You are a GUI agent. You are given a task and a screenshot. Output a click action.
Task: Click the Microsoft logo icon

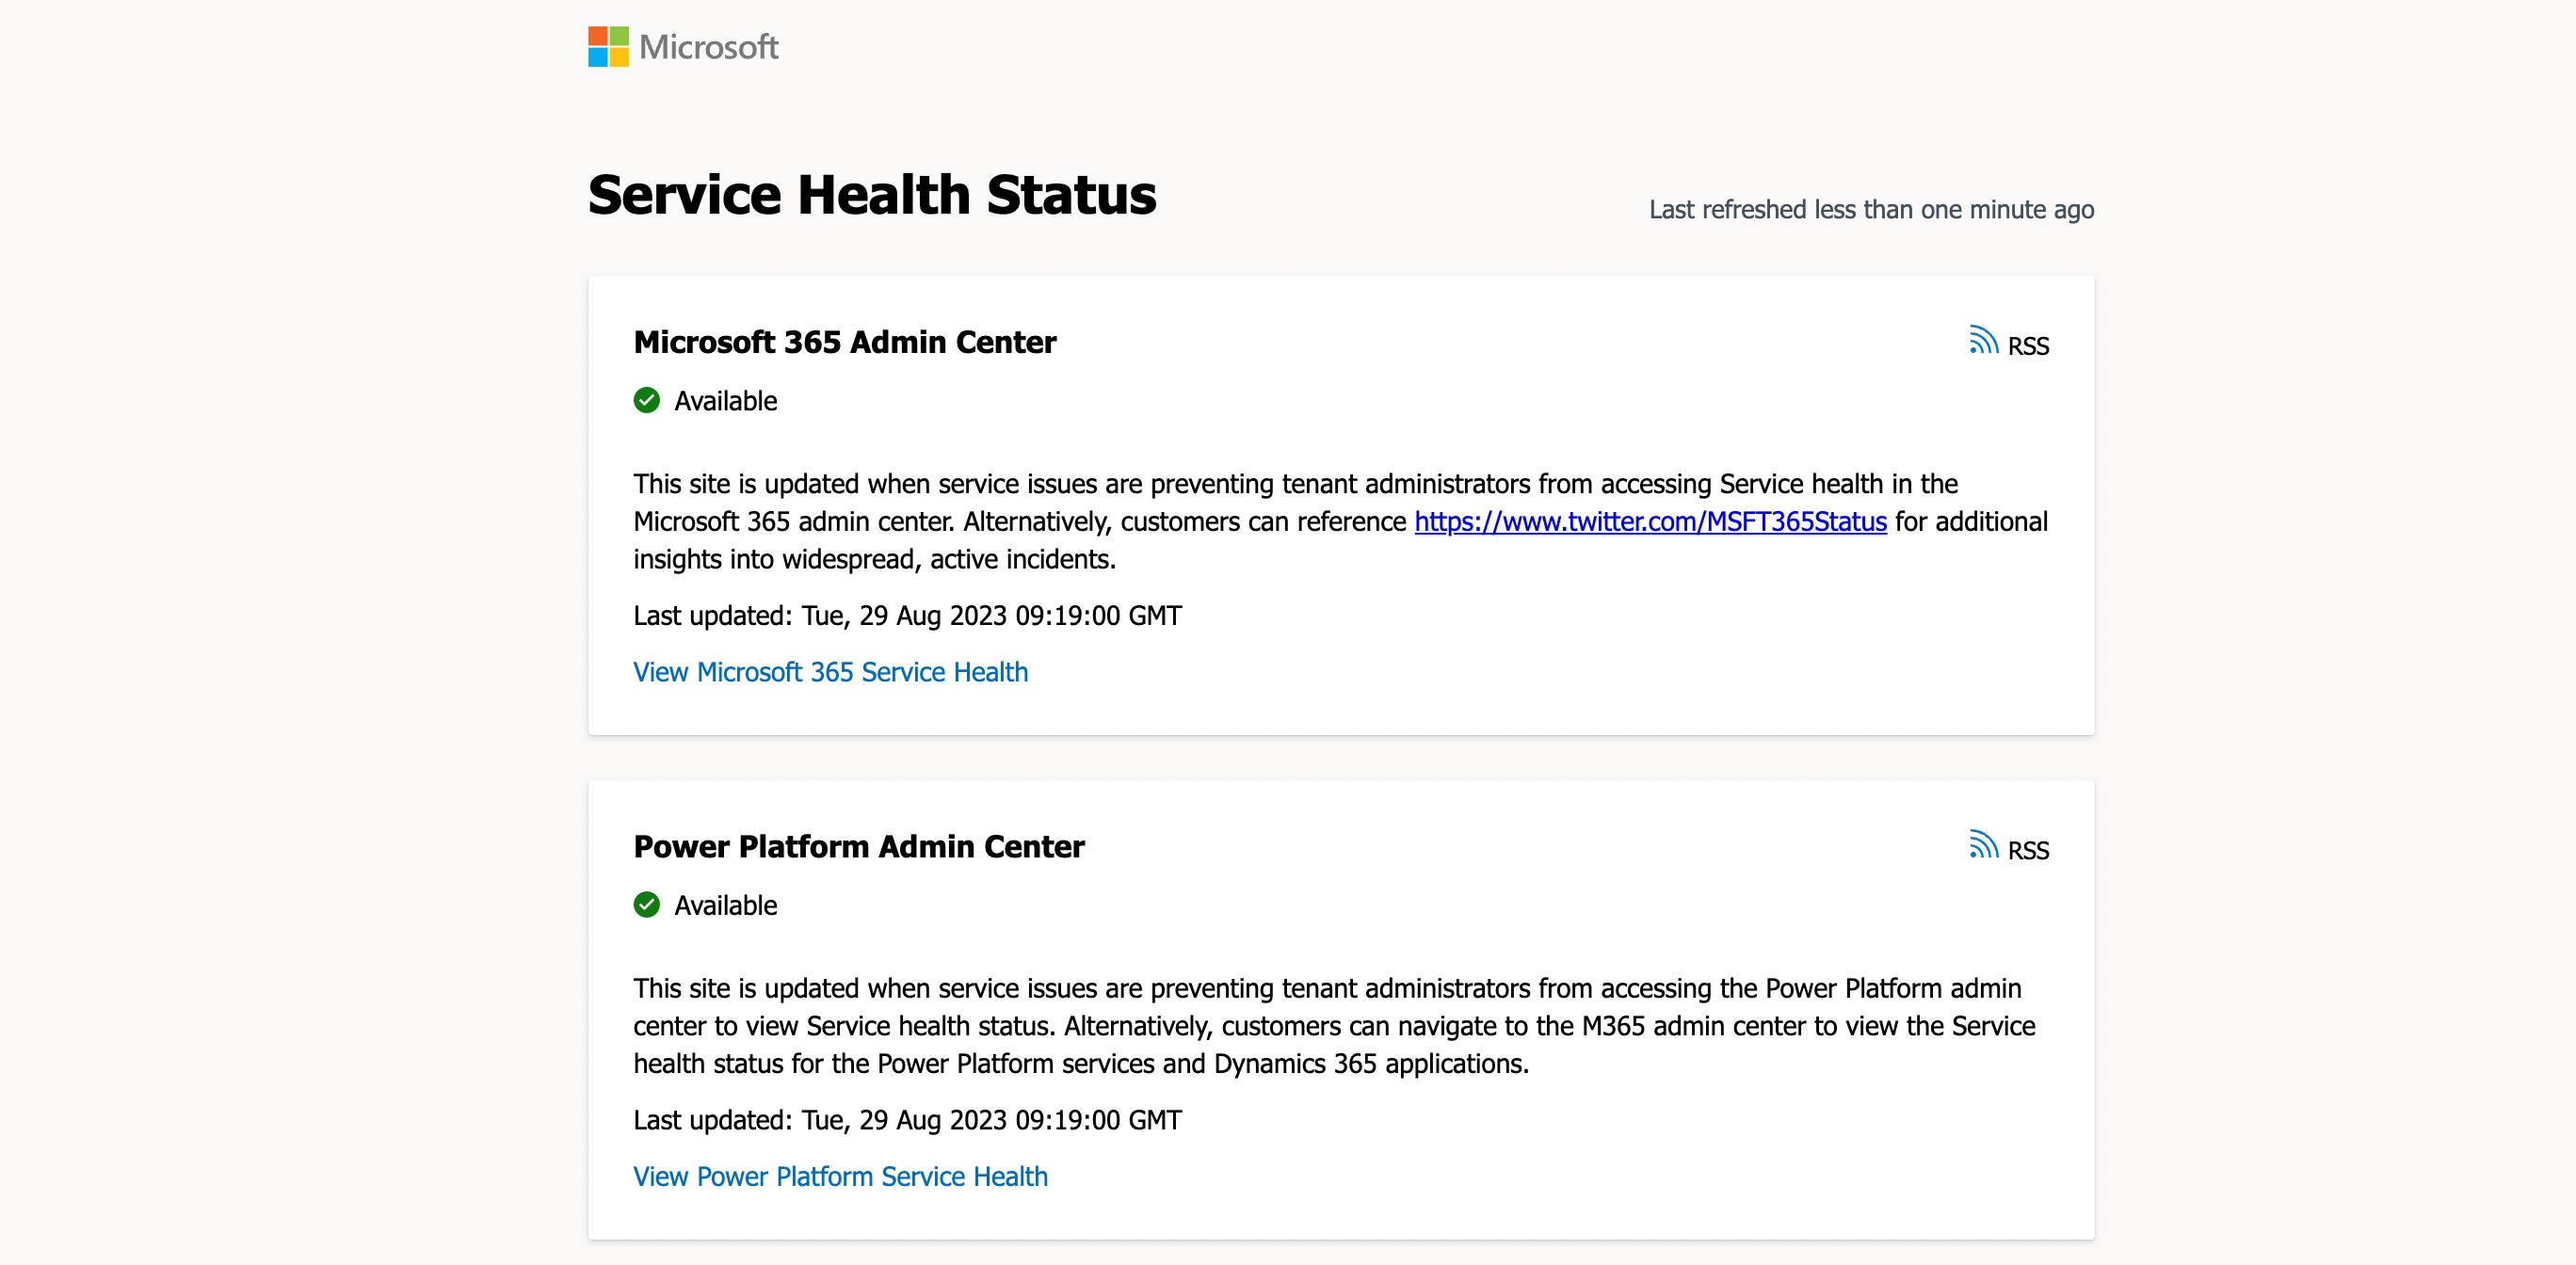coord(608,47)
